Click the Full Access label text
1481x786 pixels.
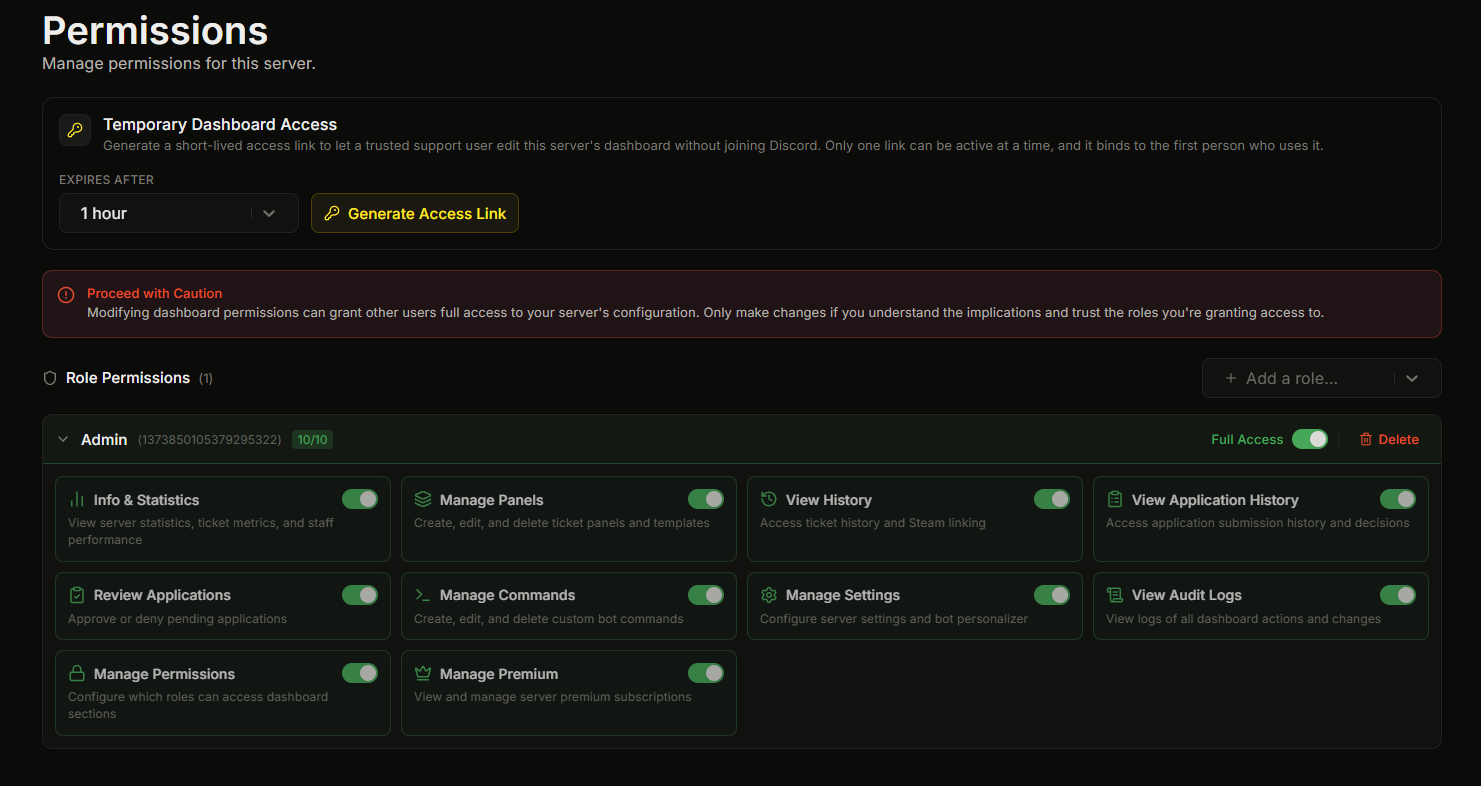tap(1247, 439)
